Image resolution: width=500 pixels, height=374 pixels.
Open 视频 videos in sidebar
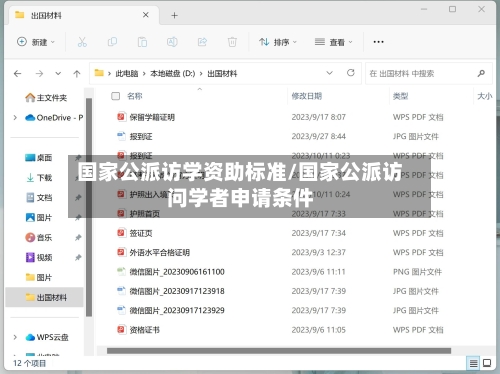[x=39, y=257]
